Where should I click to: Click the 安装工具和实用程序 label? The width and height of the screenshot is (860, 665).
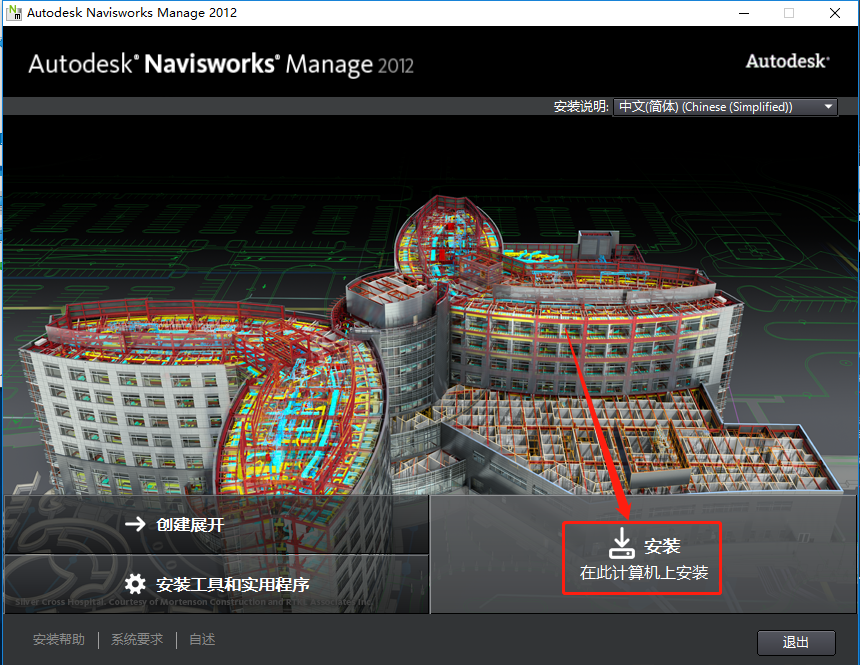233,585
